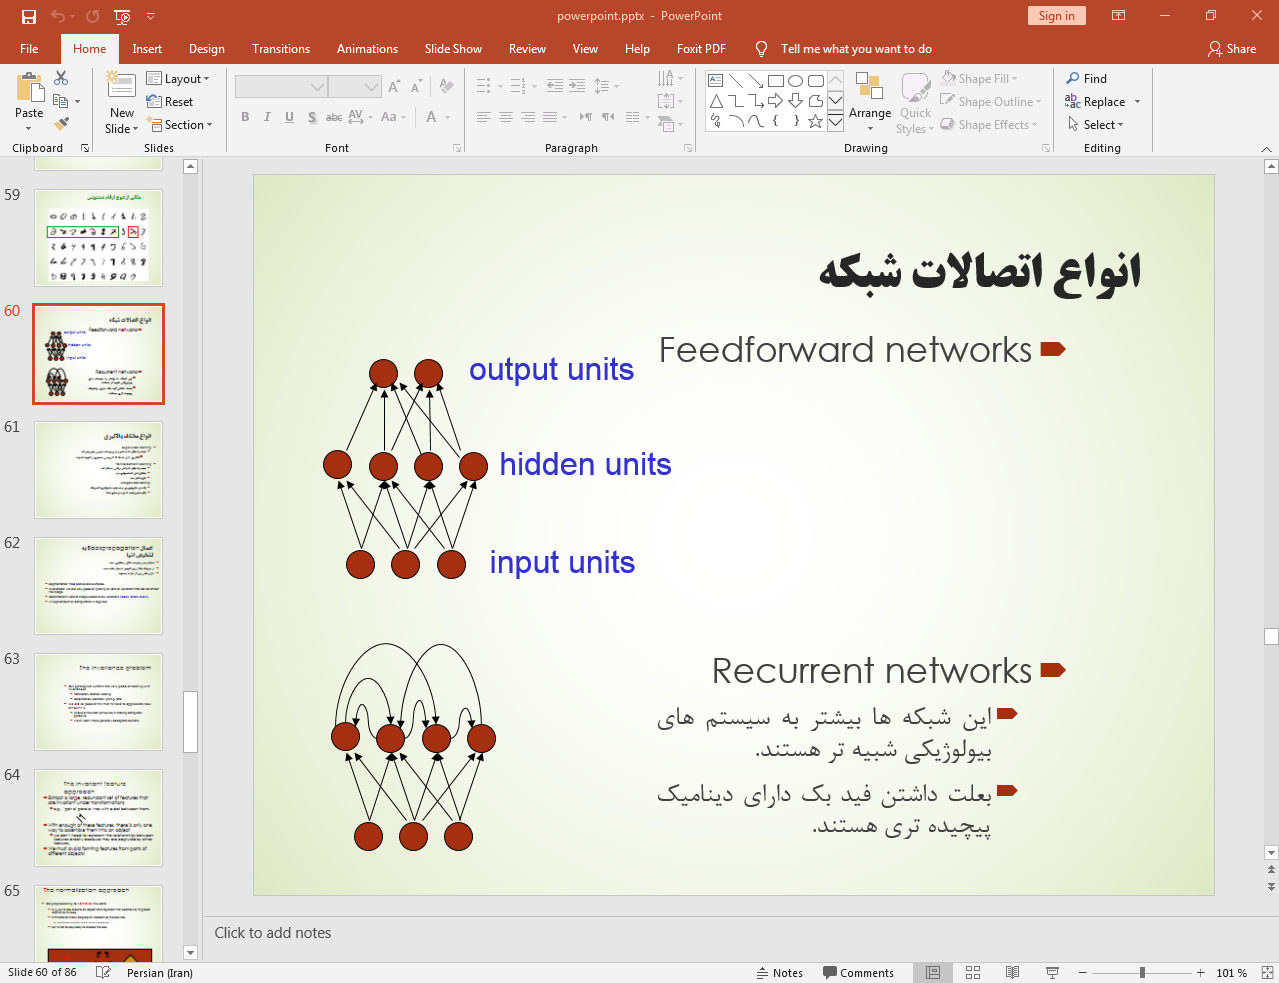The width and height of the screenshot is (1279, 983).
Task: Switch to Slide Sorter view icon
Action: pos(973,972)
